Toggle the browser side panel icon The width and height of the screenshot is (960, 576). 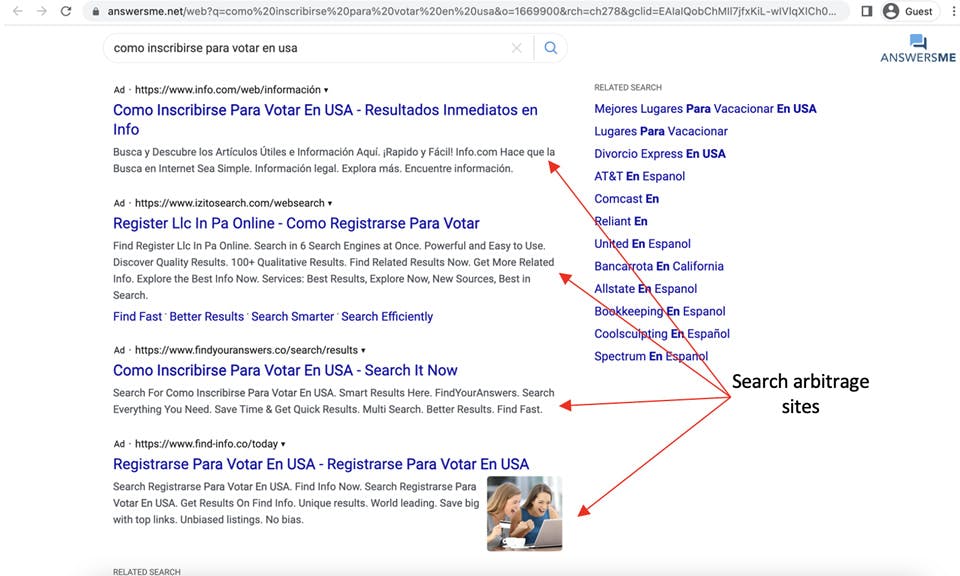click(x=866, y=11)
